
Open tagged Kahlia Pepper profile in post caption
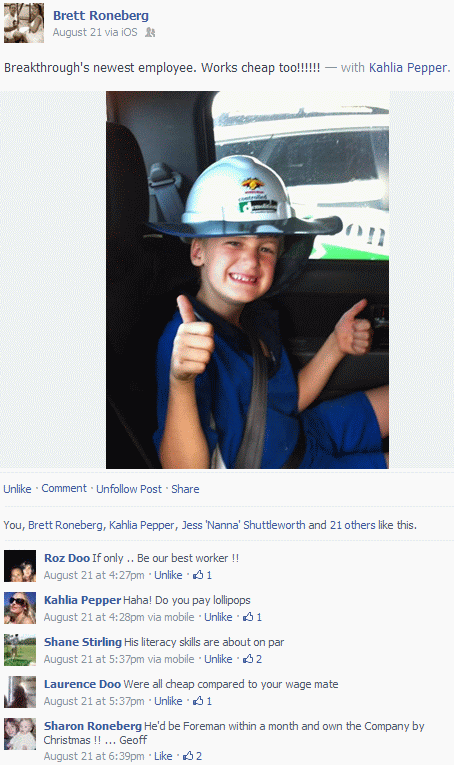408,67
